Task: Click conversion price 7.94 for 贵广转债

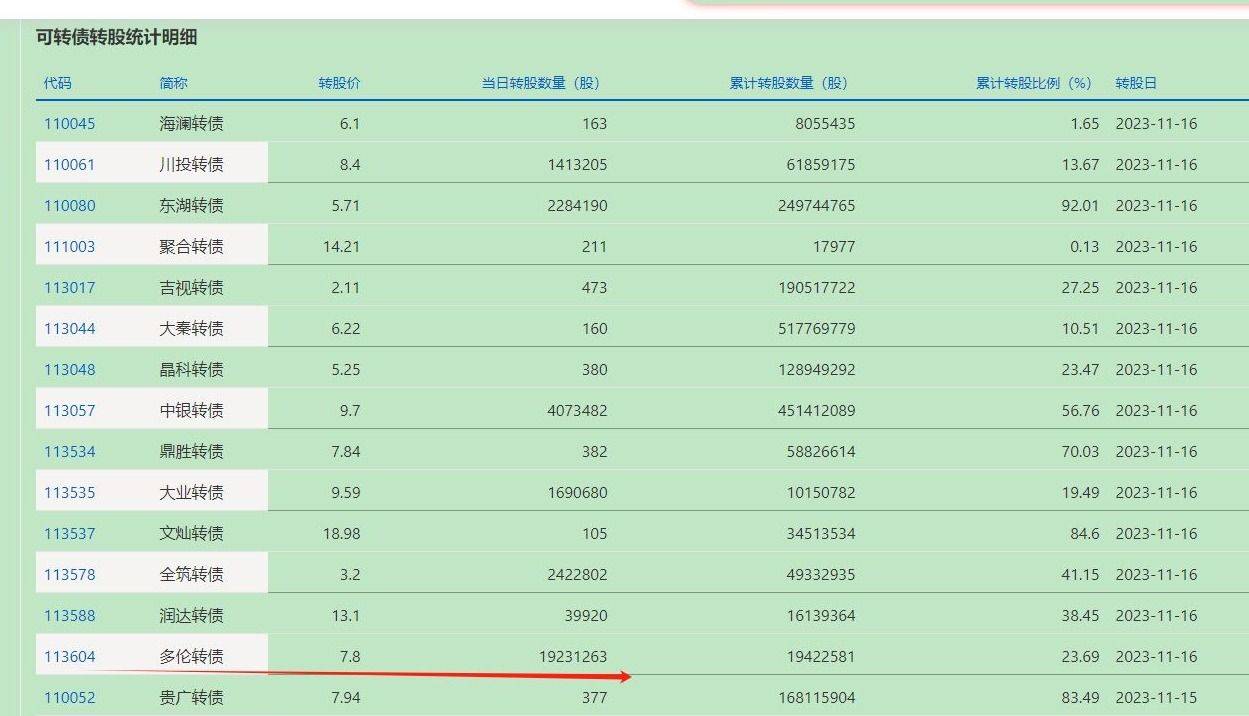Action: [345, 698]
